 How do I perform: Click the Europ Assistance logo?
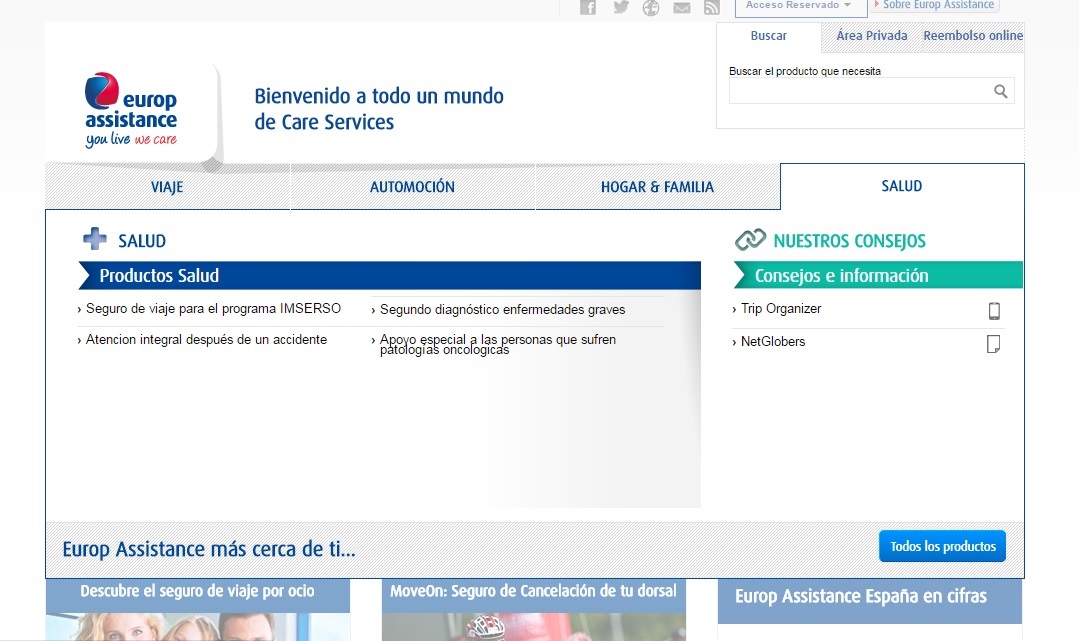pos(131,110)
